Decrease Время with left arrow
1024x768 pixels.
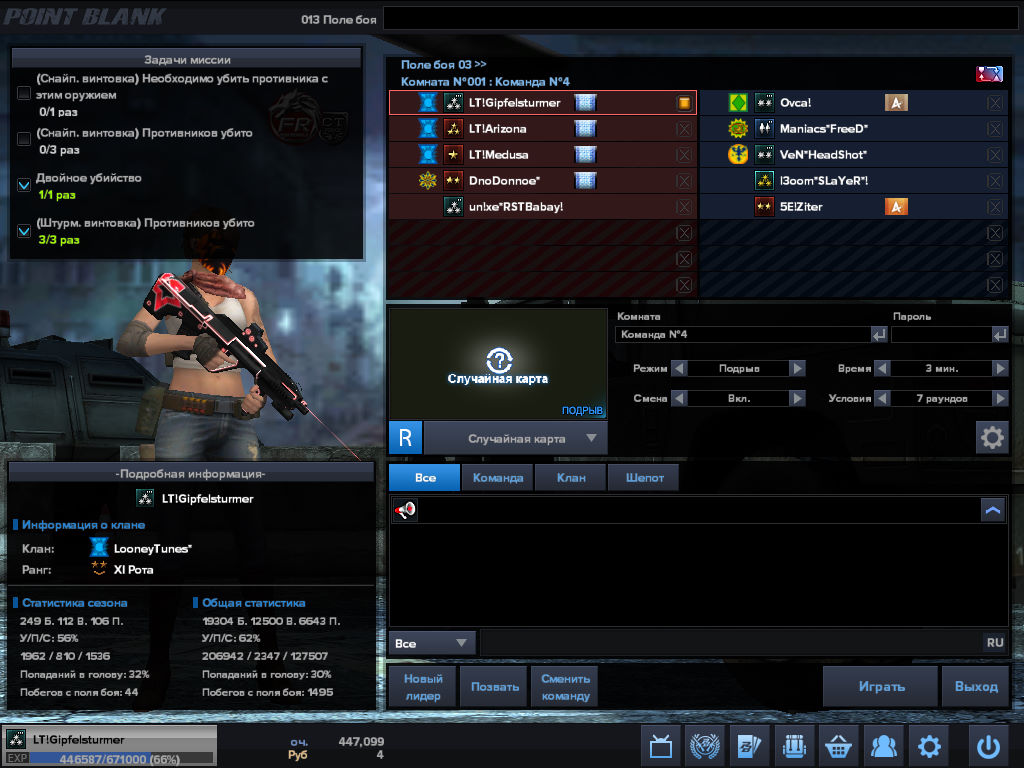(x=882, y=368)
